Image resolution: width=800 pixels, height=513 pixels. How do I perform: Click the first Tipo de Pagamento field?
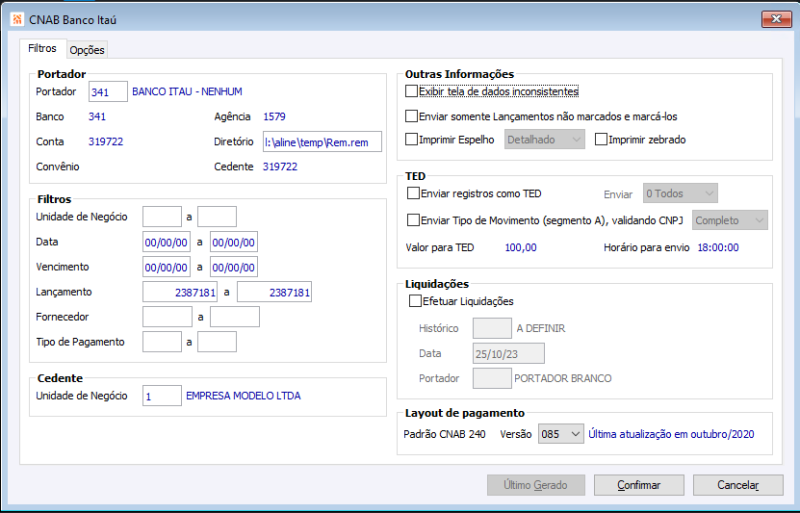[x=162, y=342]
